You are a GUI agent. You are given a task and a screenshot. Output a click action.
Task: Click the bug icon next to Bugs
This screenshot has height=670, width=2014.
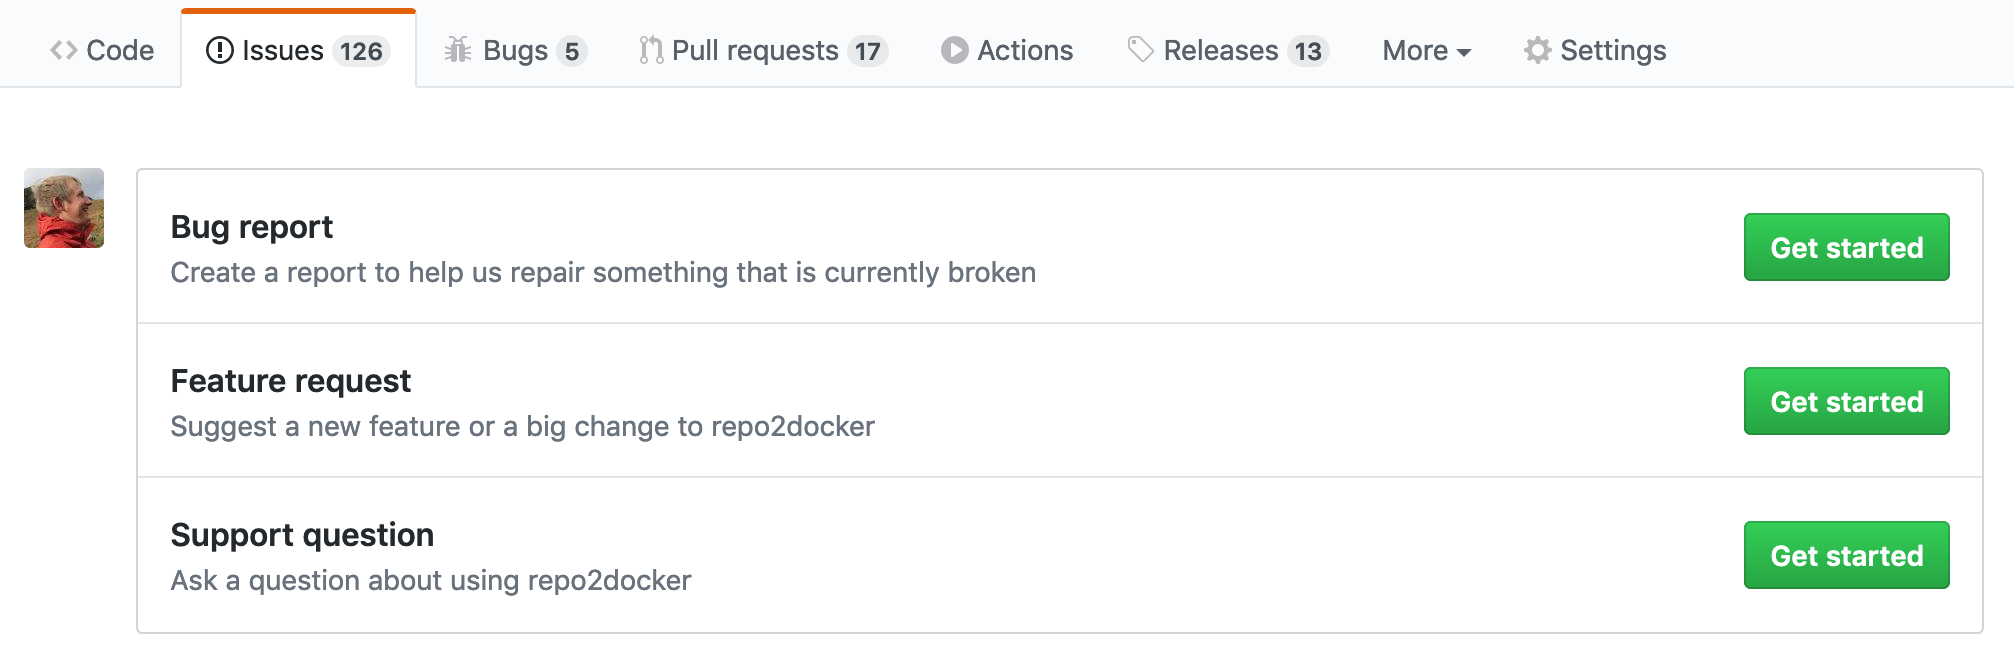(x=458, y=49)
